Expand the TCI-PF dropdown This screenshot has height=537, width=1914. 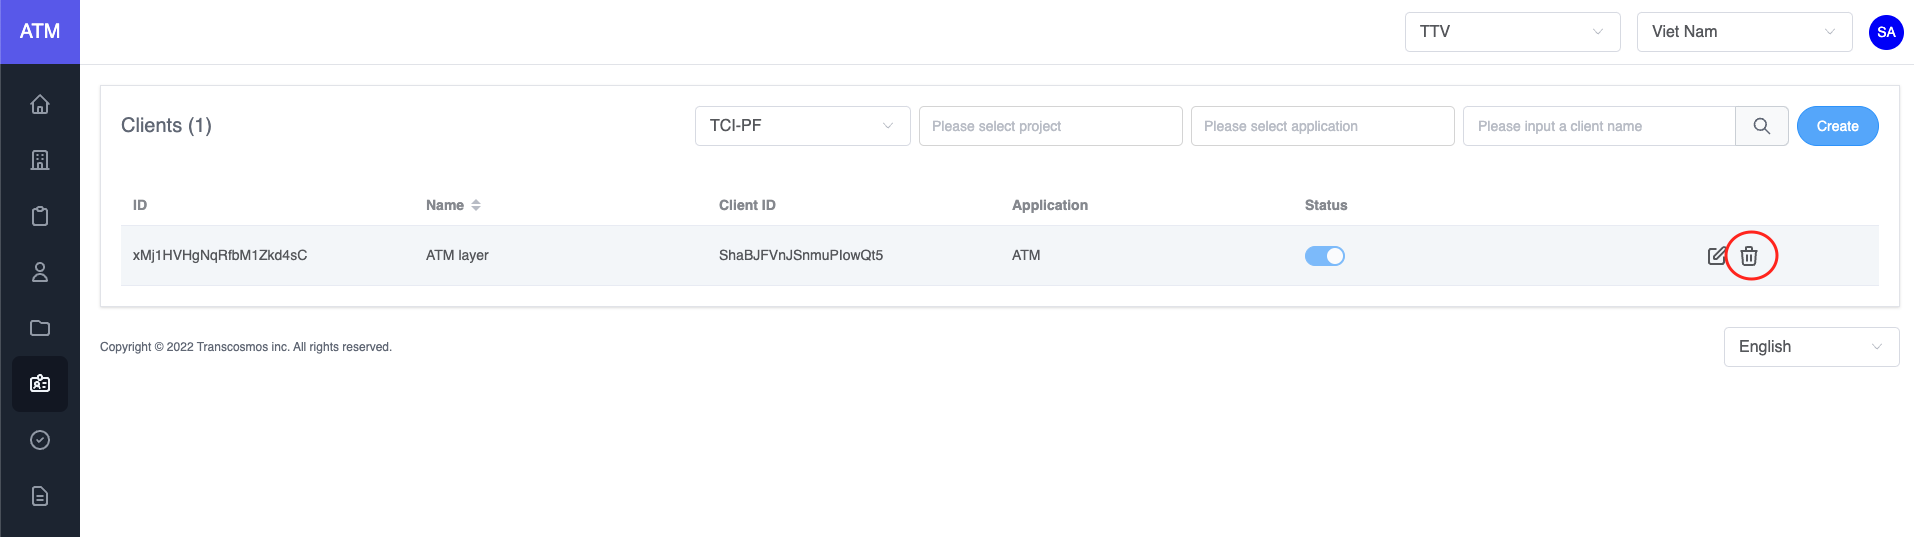(802, 126)
